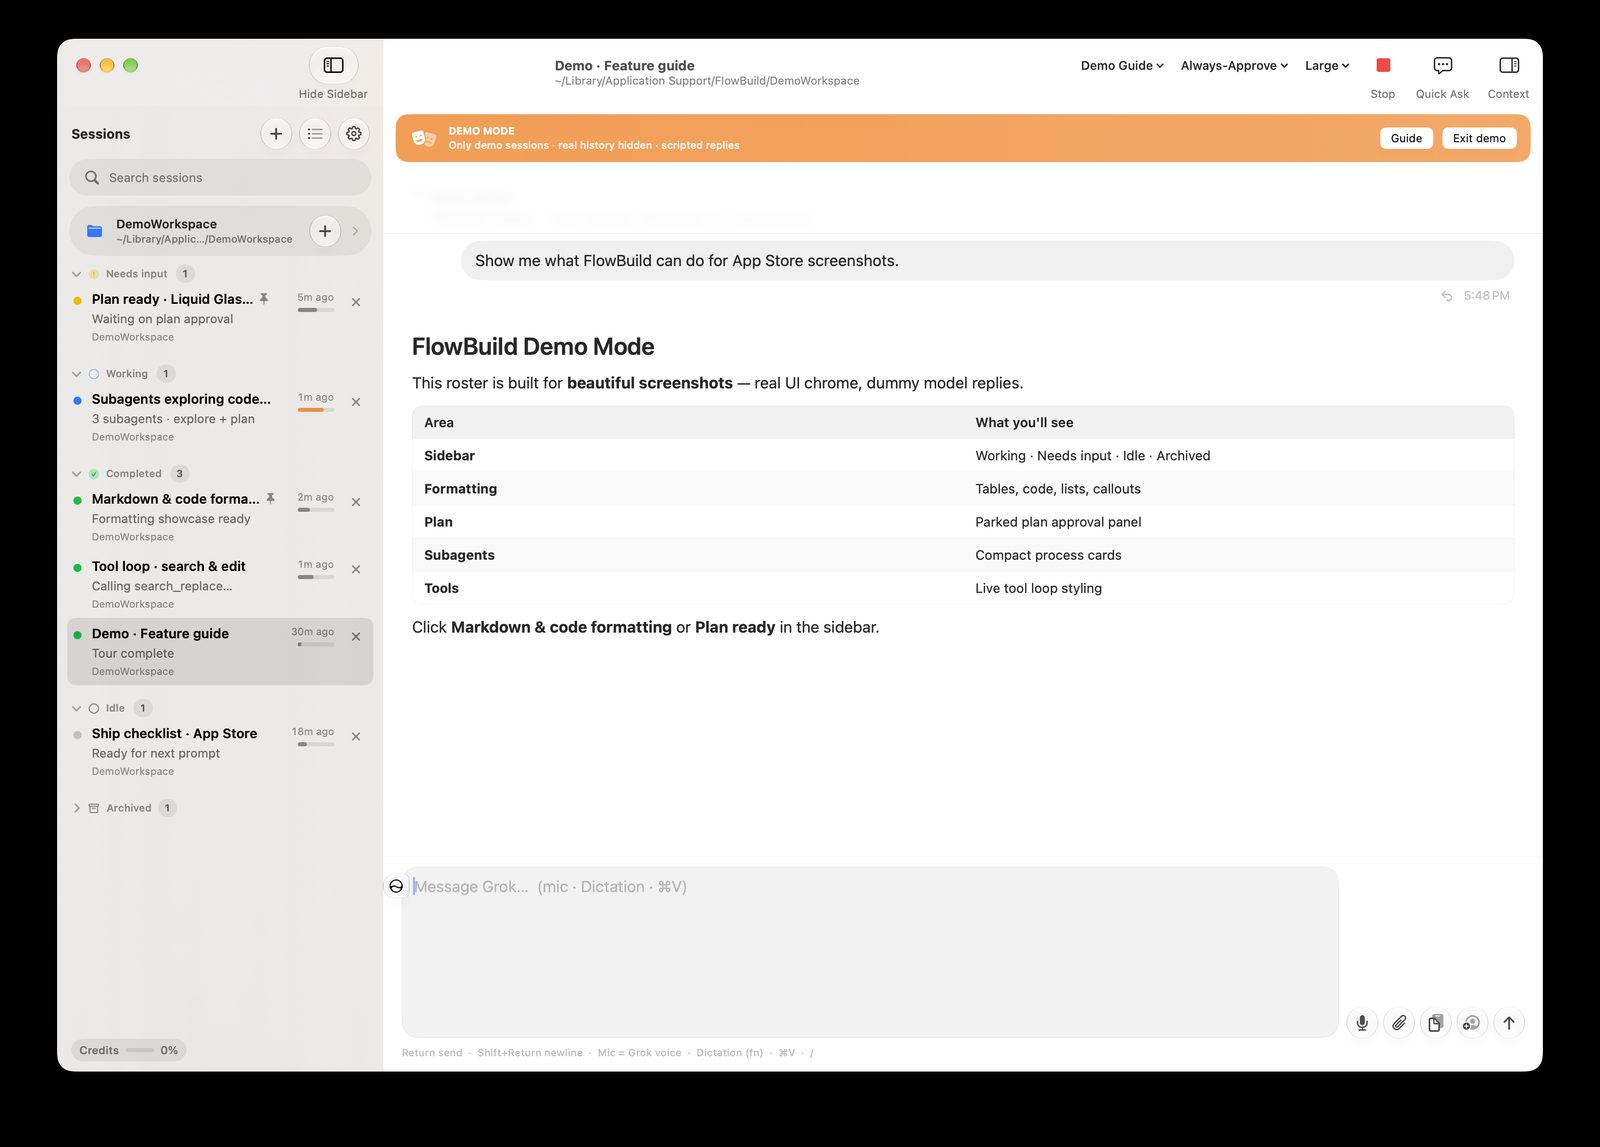Open the Large size dropdown
This screenshot has width=1600, height=1147.
coord(1327,66)
